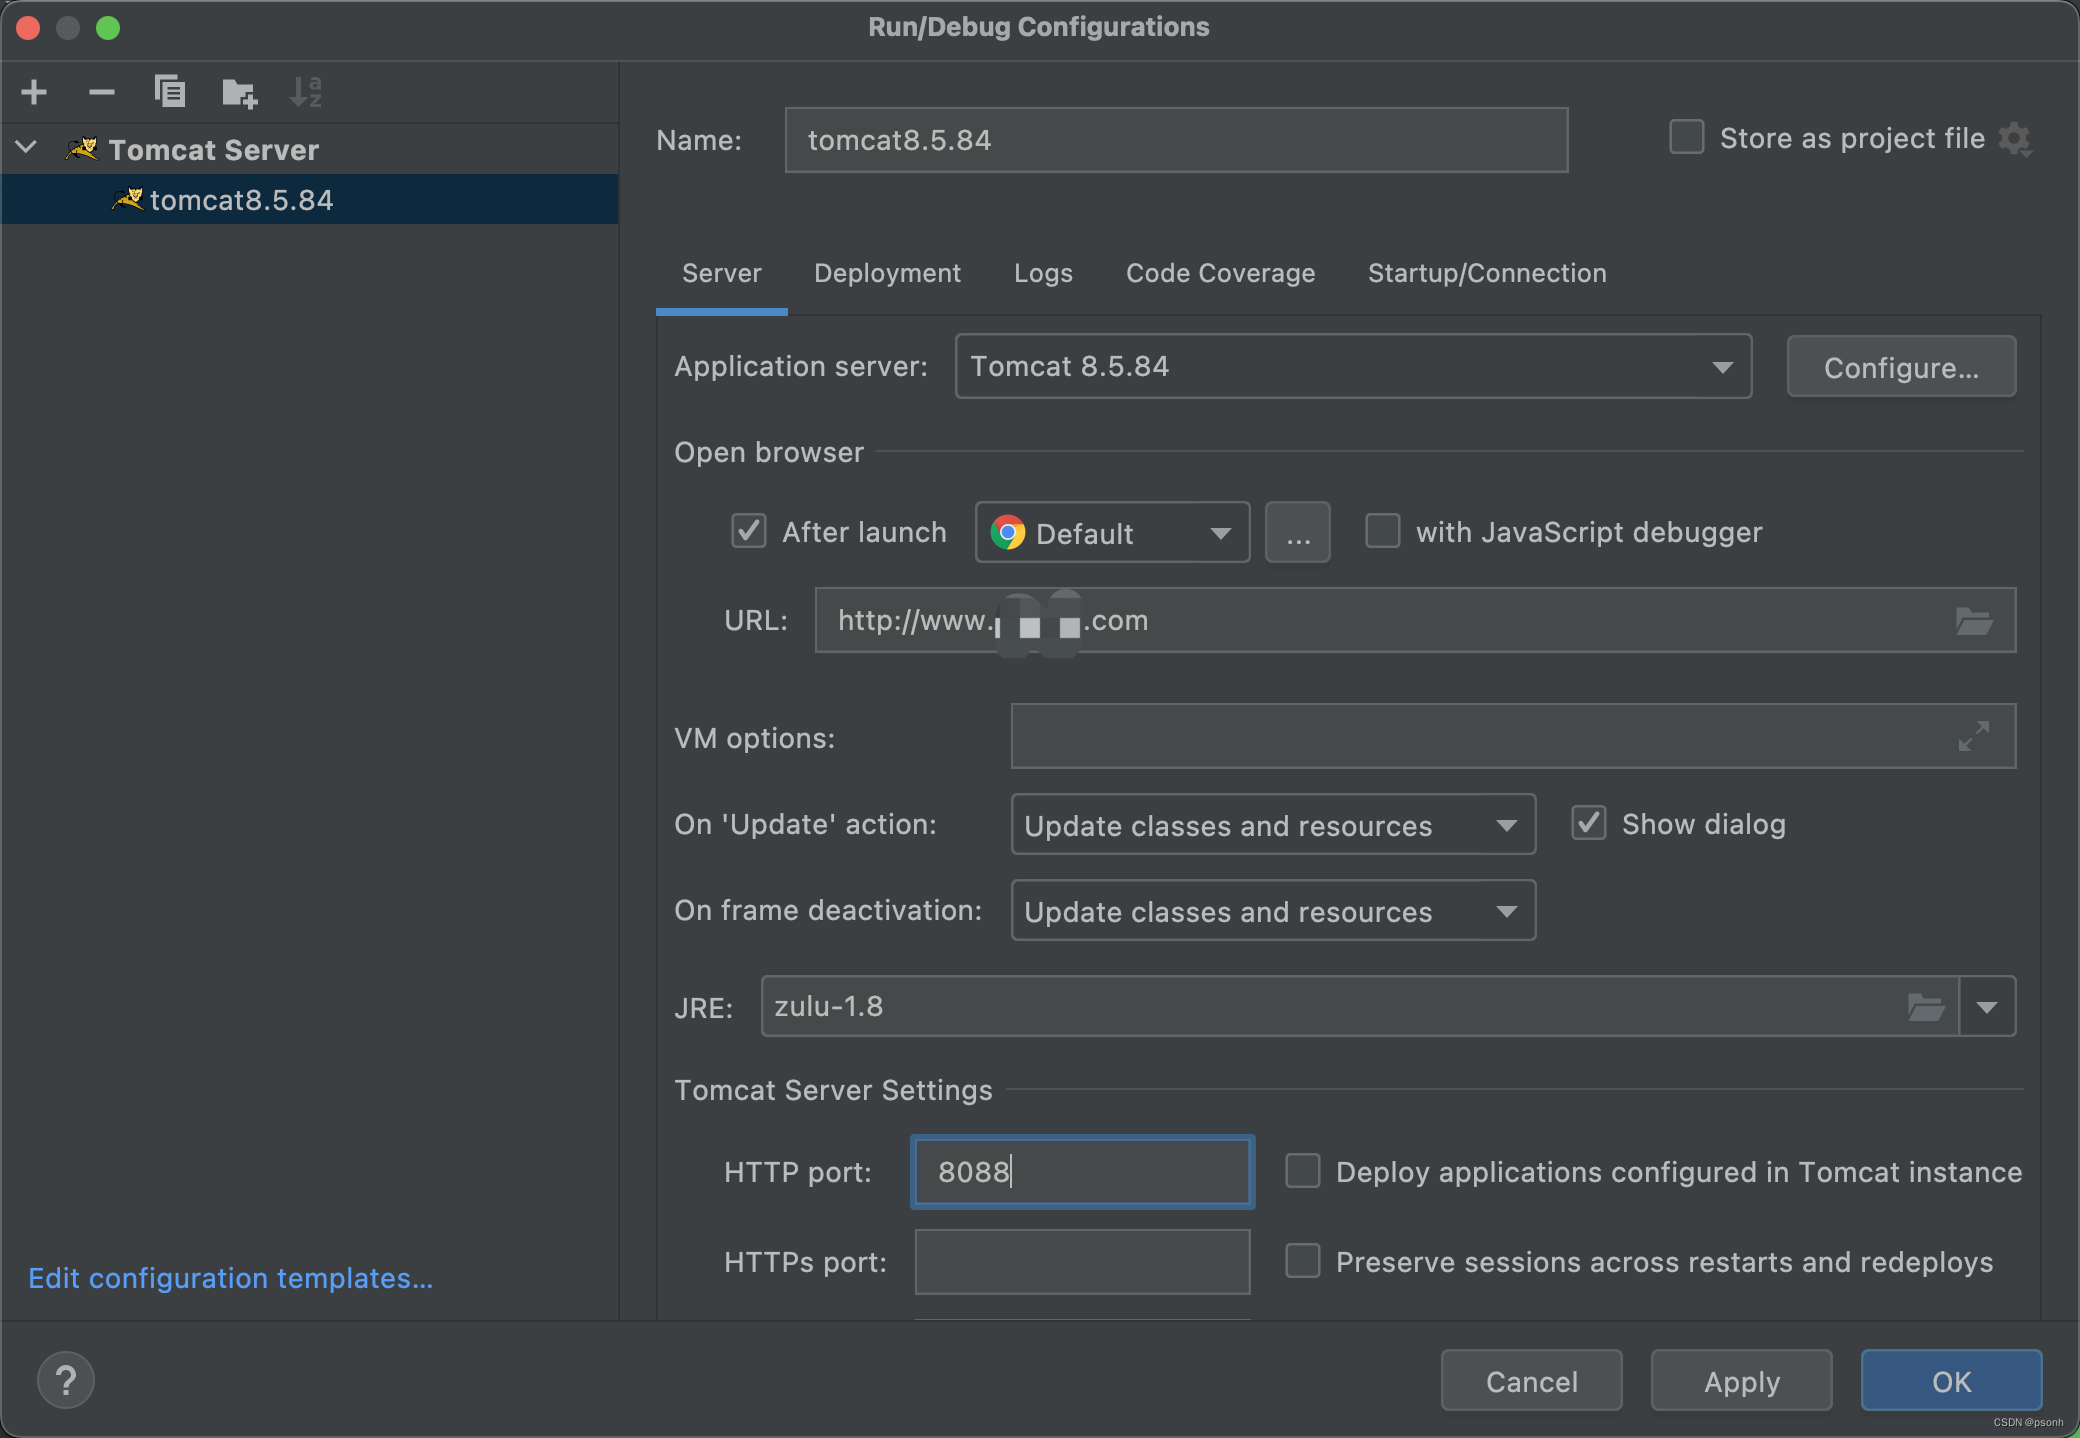Viewport: 2080px width, 1438px height.
Task: Open the Default browser dropdown
Action: [x=1112, y=532]
